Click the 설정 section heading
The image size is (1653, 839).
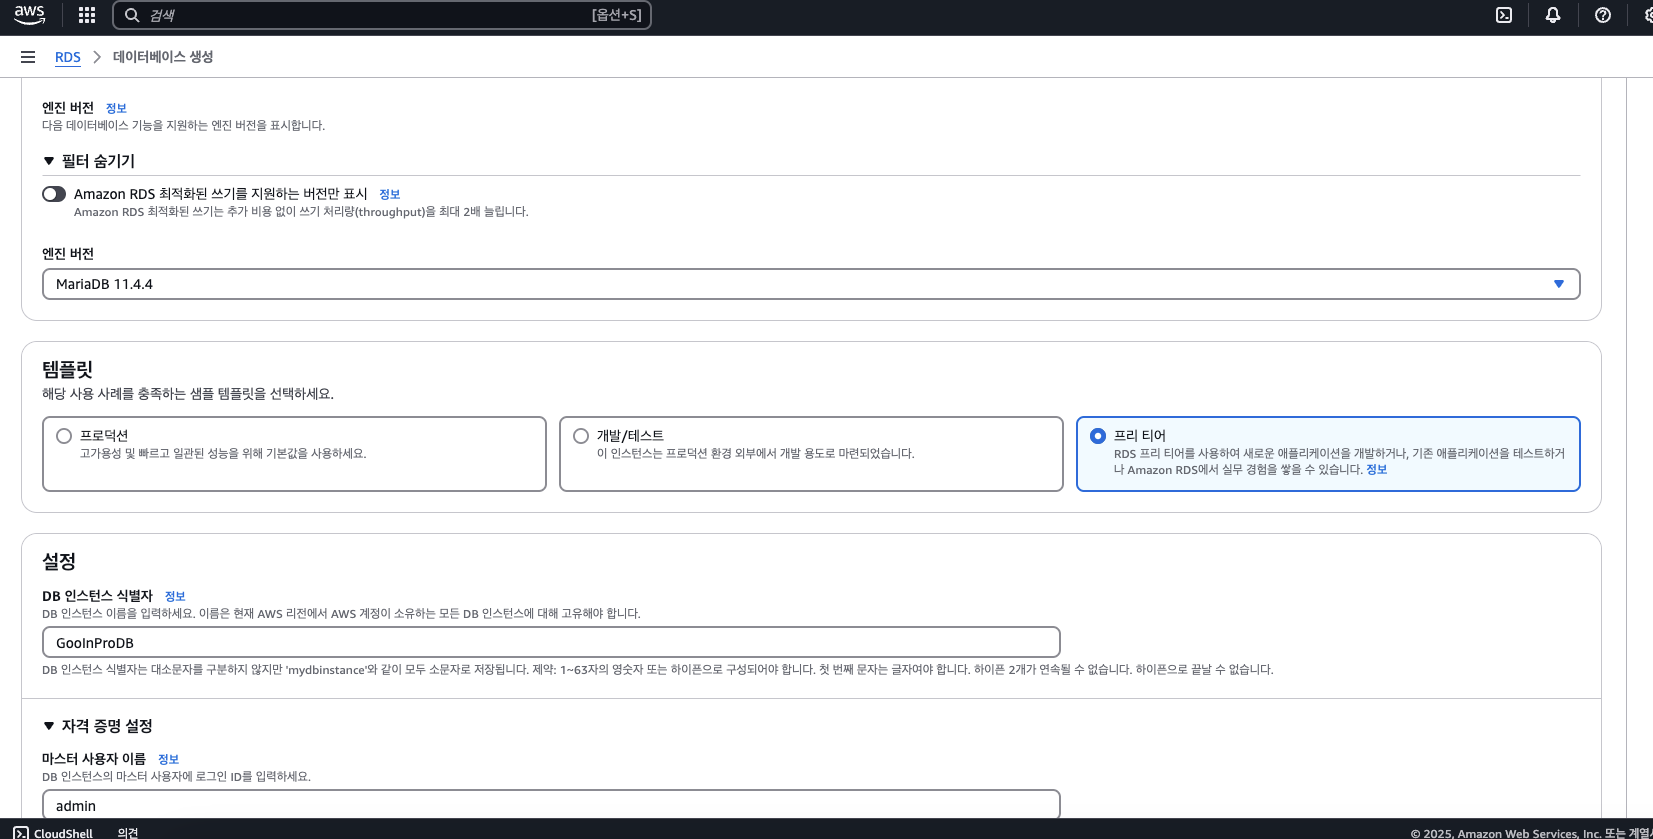59,561
